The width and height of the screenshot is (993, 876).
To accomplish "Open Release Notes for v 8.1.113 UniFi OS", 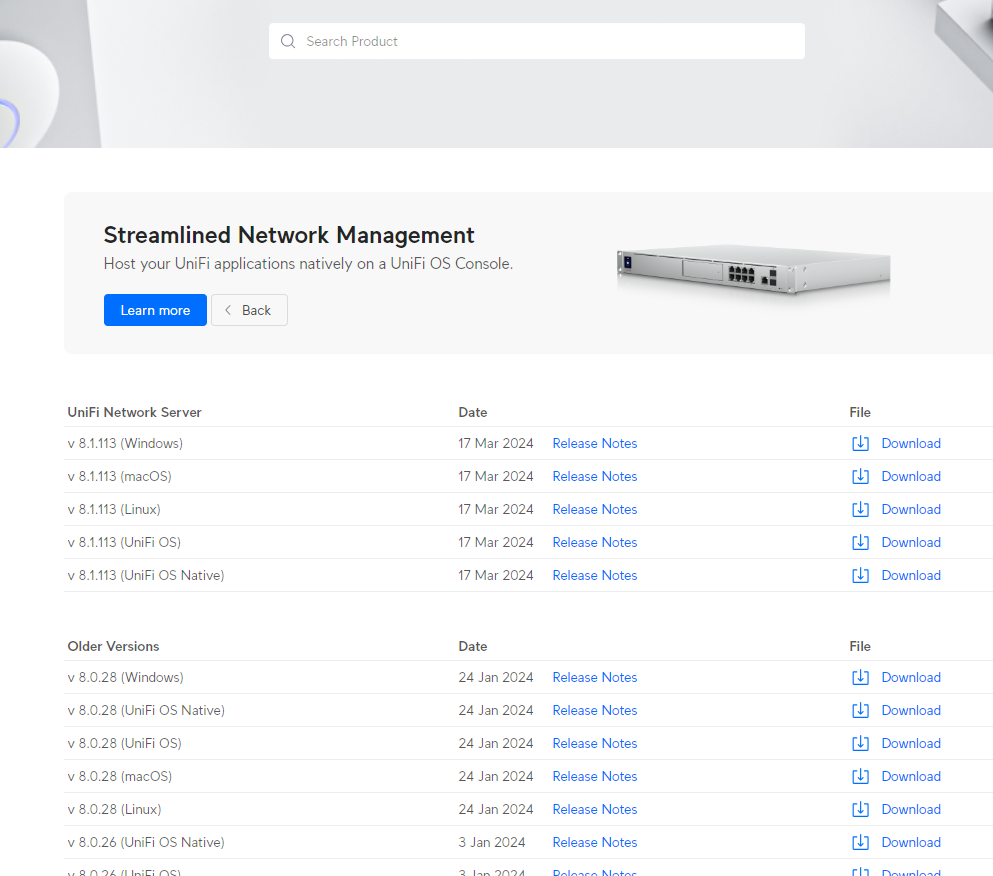I will click(595, 542).
